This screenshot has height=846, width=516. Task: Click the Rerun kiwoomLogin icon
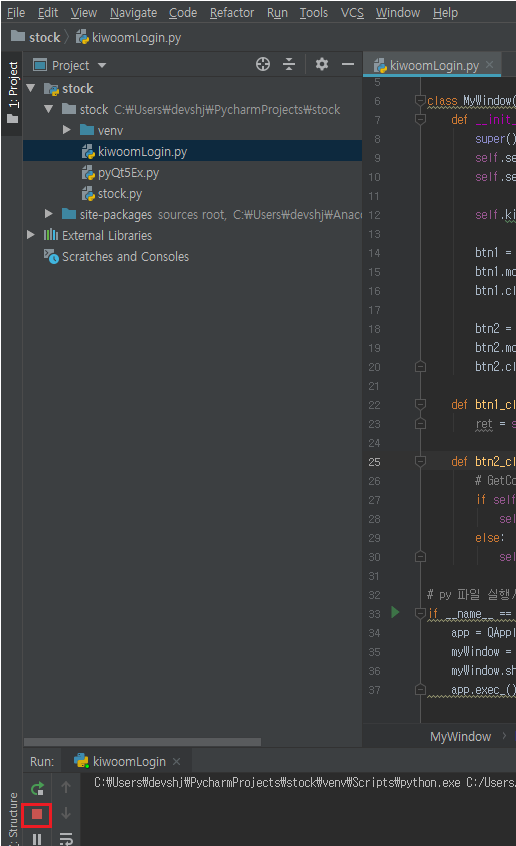tap(37, 789)
